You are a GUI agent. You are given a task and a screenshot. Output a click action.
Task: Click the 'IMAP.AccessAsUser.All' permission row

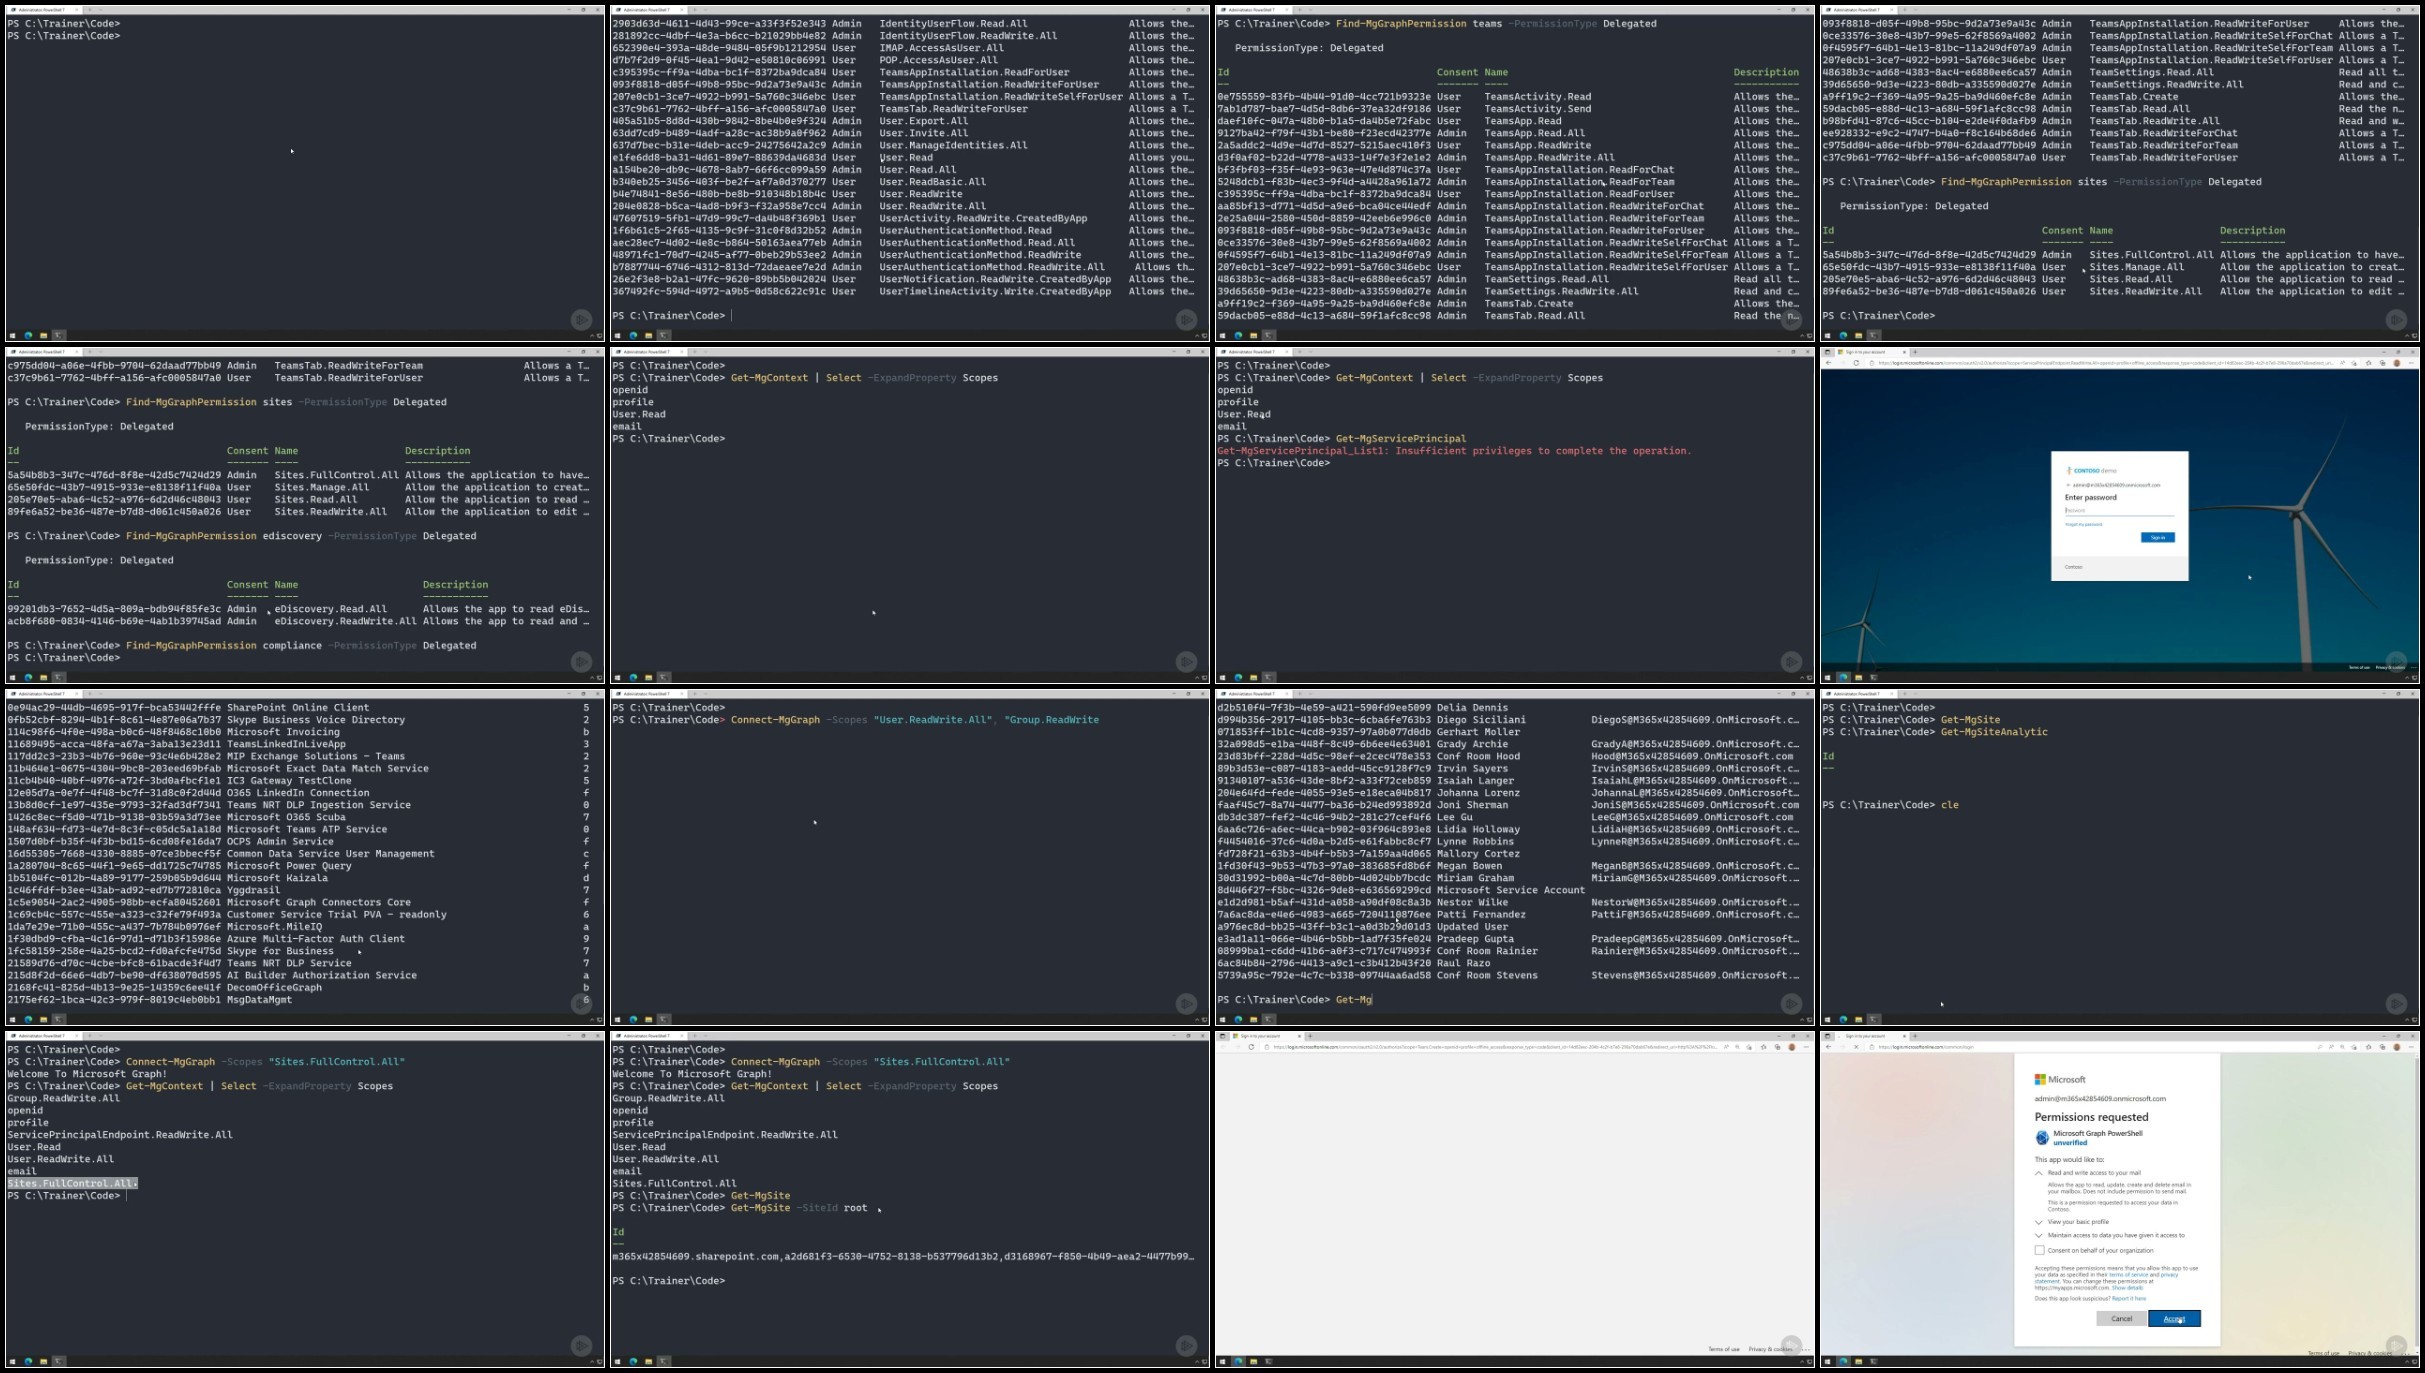(903, 48)
